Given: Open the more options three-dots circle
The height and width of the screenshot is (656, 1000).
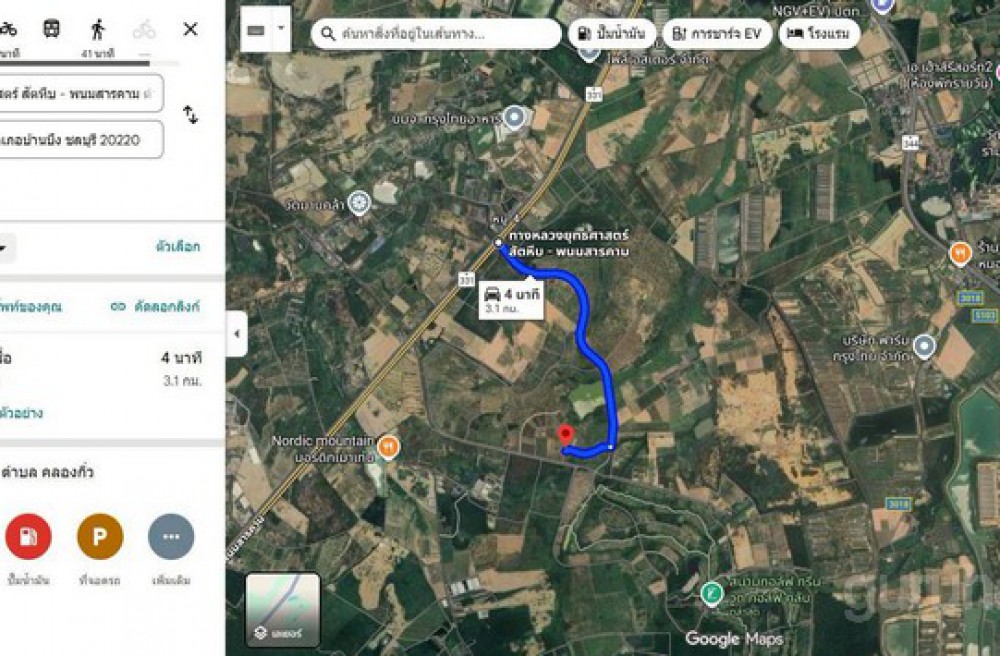Looking at the screenshot, I should click(171, 536).
